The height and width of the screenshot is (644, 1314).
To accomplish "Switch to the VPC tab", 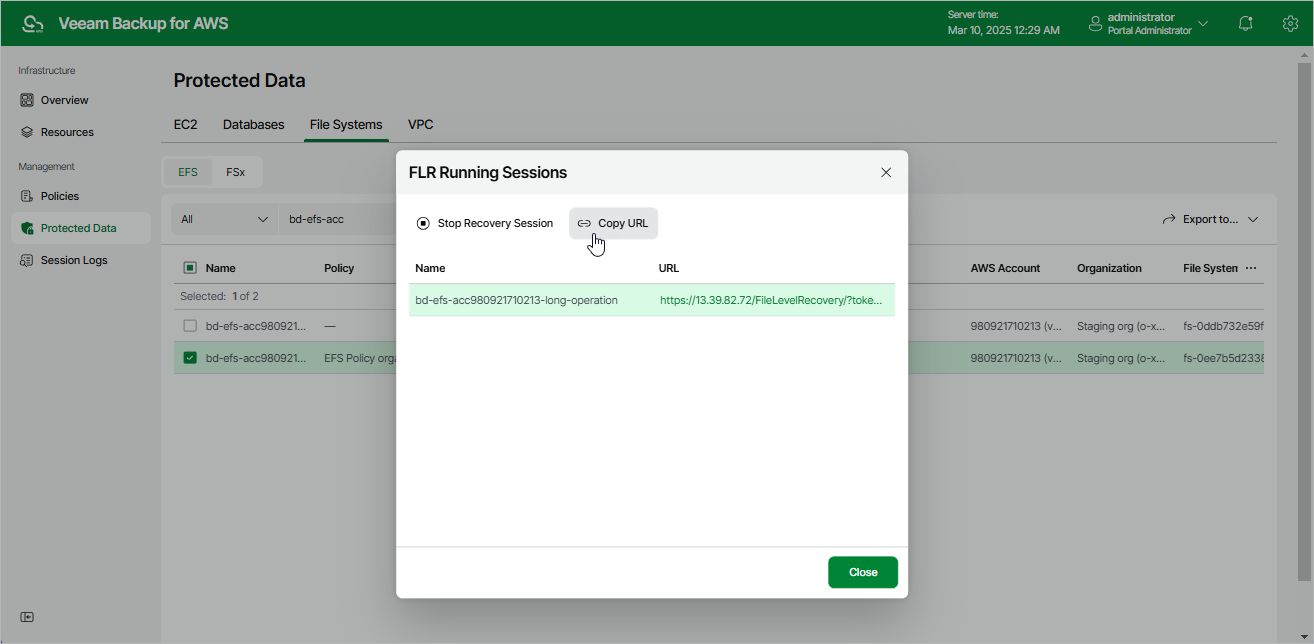I will (420, 125).
